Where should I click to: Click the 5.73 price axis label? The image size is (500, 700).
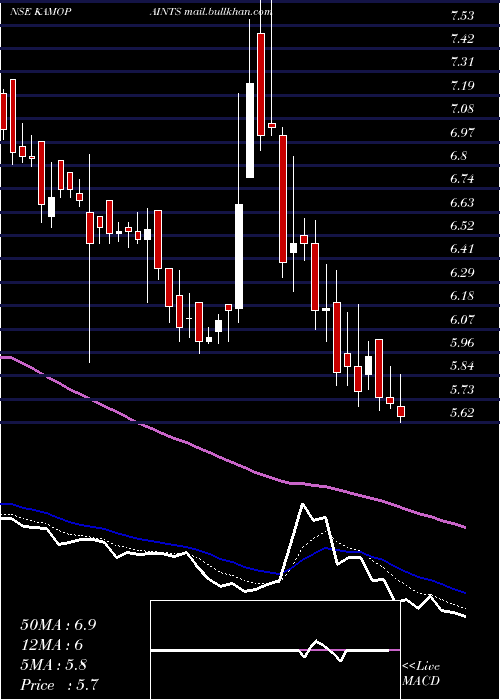[462, 390]
